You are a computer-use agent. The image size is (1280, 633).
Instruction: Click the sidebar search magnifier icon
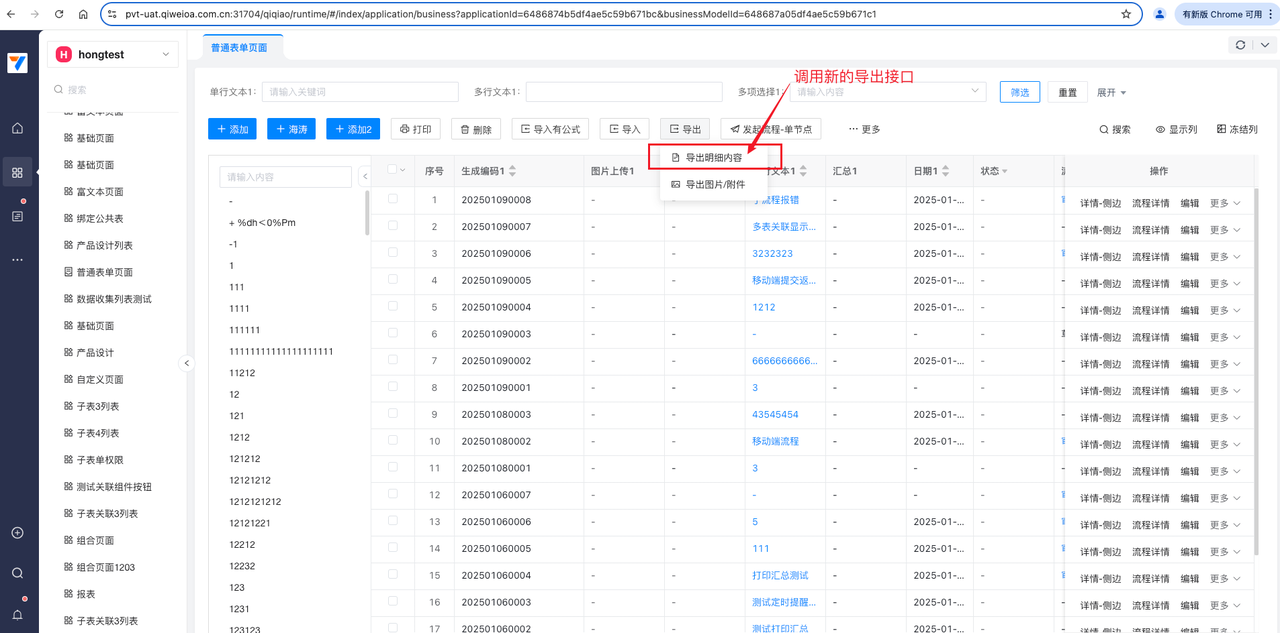click(17, 573)
